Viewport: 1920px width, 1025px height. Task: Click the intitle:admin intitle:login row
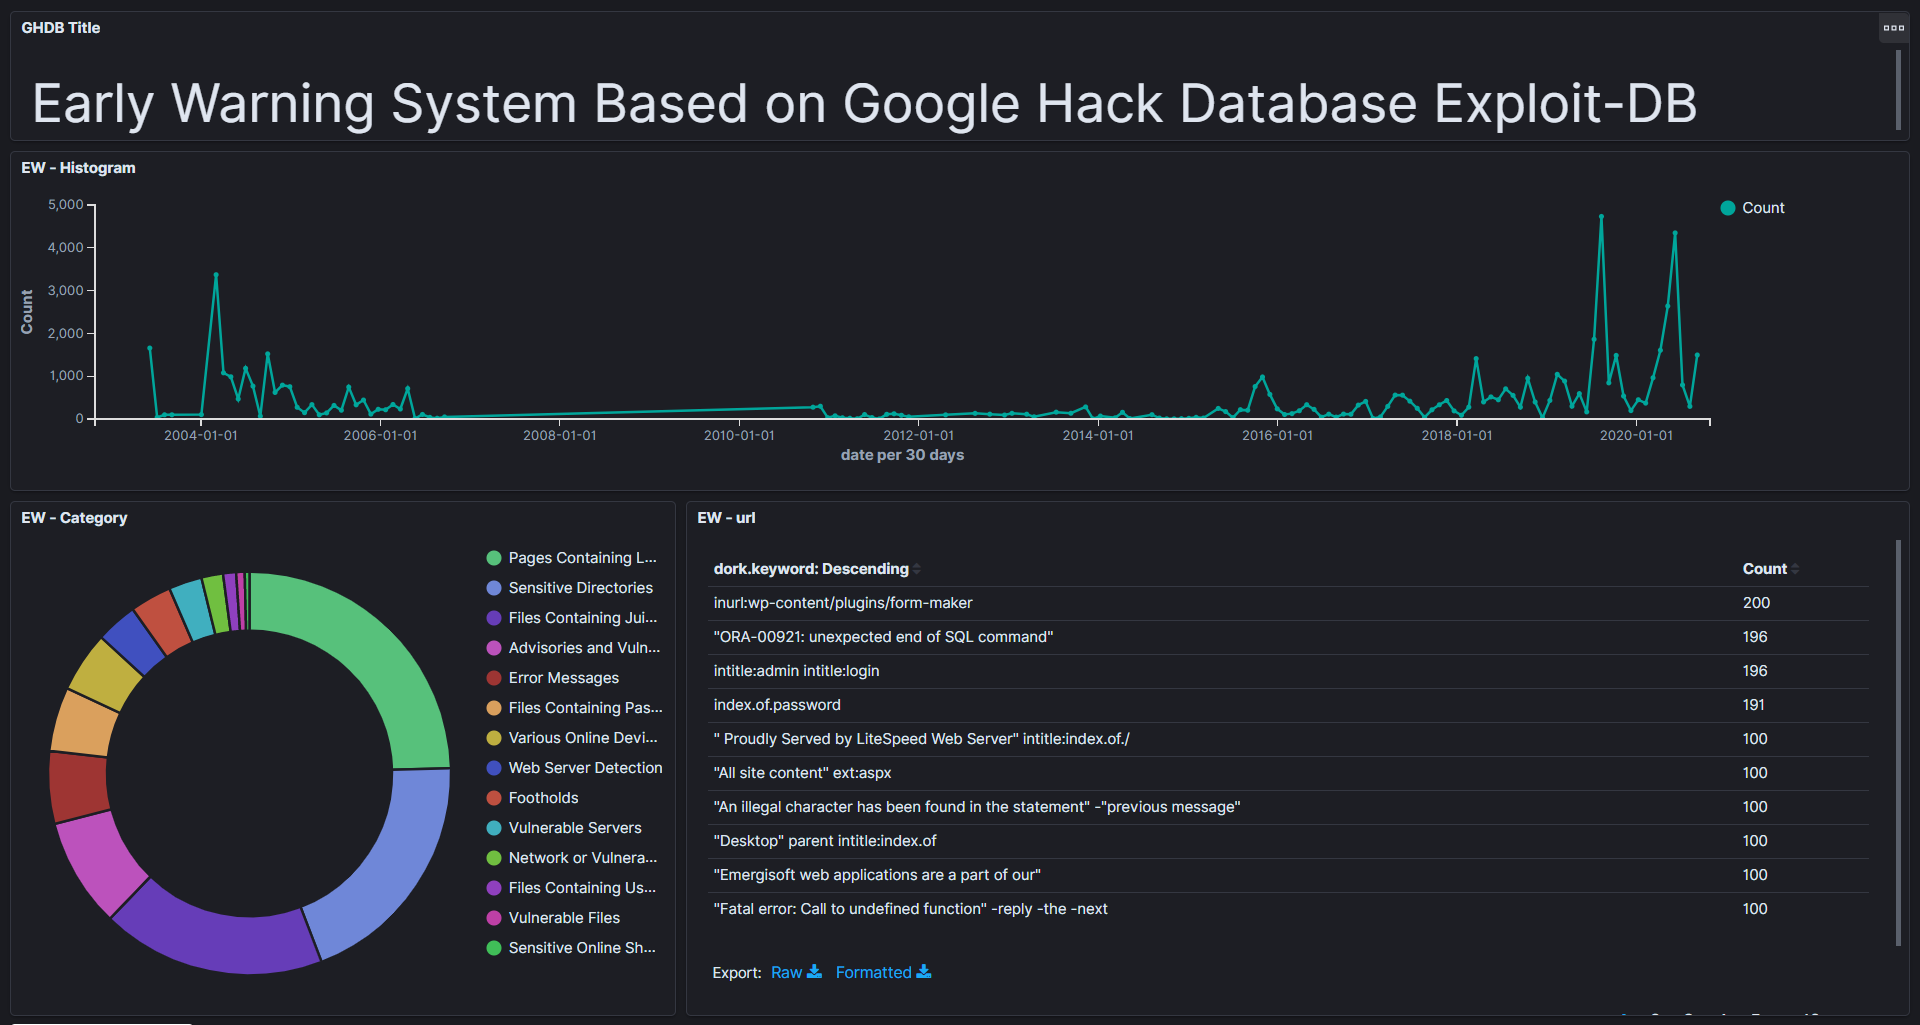click(x=1288, y=671)
